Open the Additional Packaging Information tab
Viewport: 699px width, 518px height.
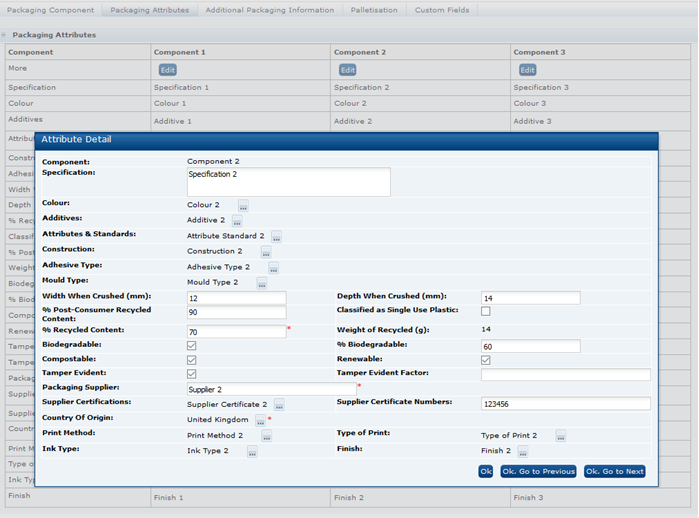pyautogui.click(x=270, y=10)
